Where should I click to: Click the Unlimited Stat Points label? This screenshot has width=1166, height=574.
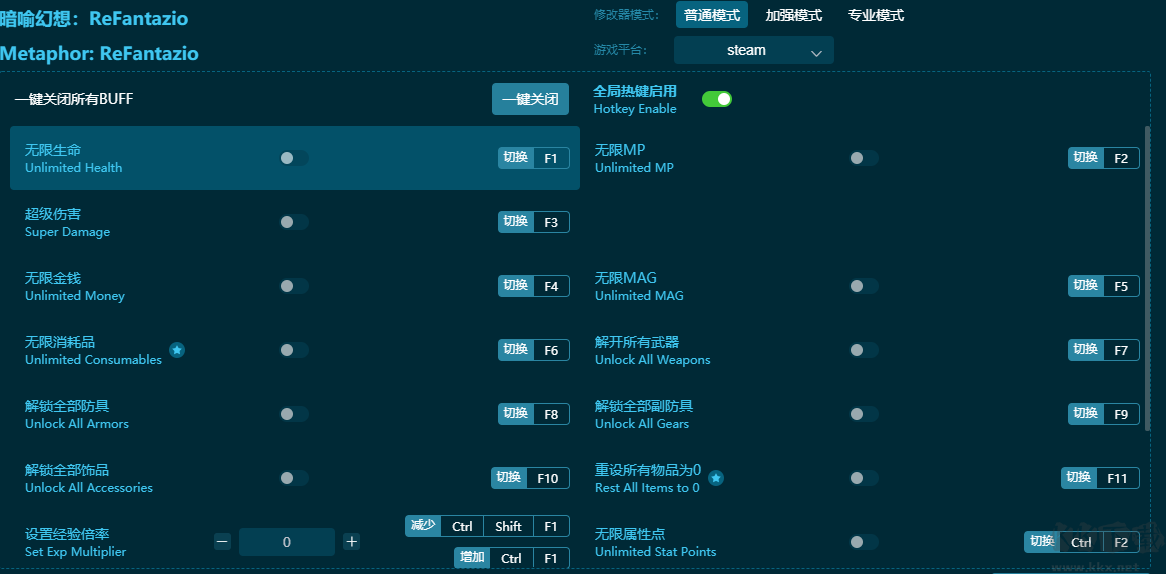[656, 552]
